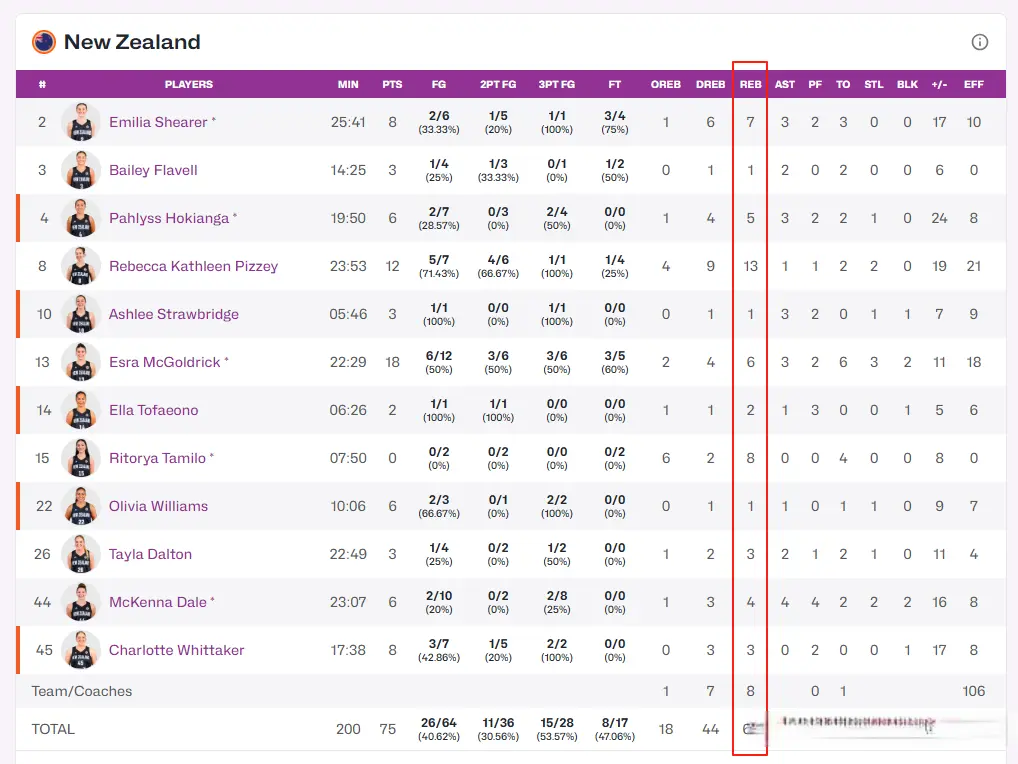Select Esra McGoldrick's headshot thumbnail
The width and height of the screenshot is (1018, 764).
pos(81,362)
